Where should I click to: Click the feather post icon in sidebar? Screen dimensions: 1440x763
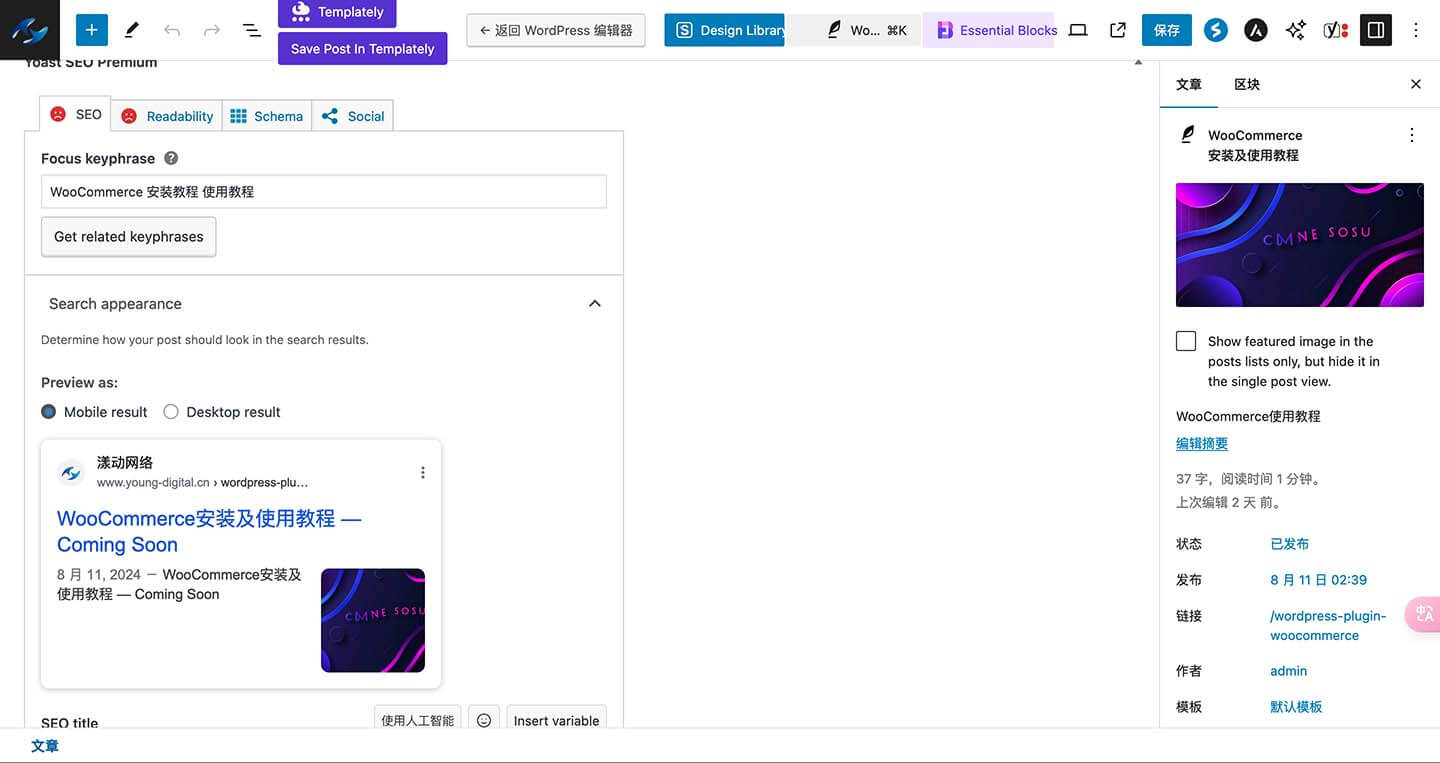[x=1188, y=134]
